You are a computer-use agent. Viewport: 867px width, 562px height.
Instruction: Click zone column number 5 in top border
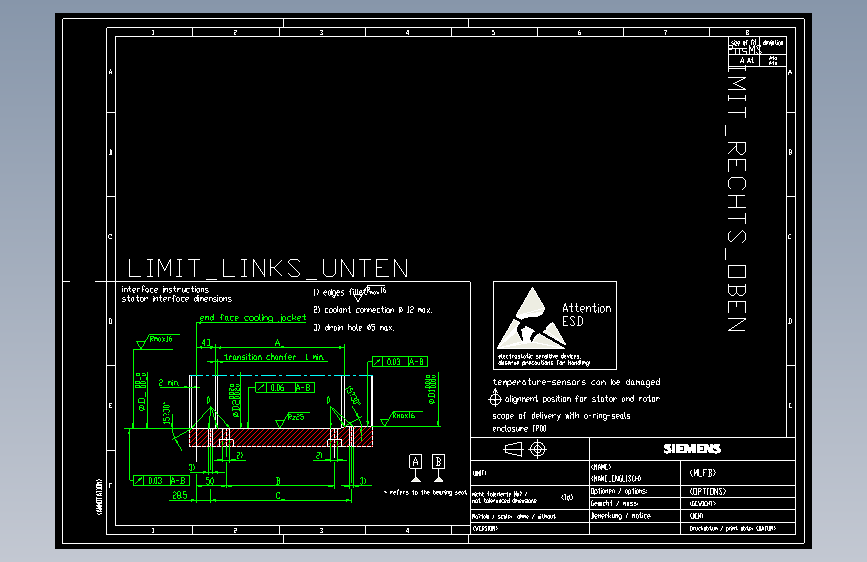(493, 33)
